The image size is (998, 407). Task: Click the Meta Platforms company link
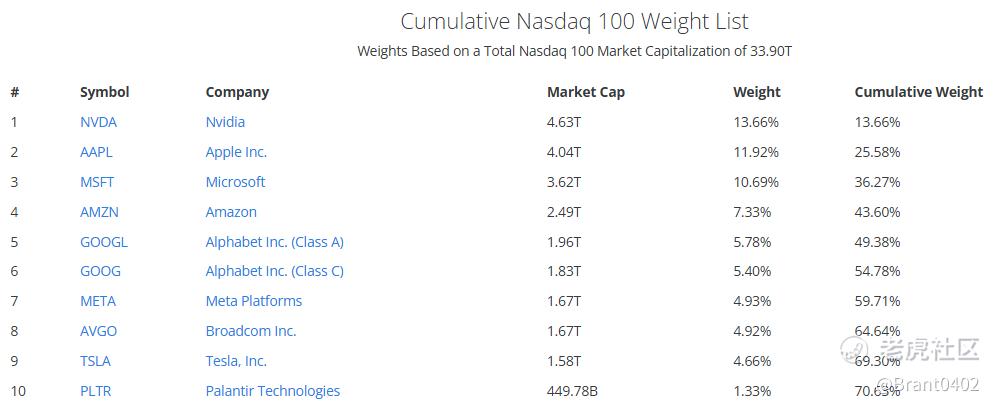click(254, 301)
